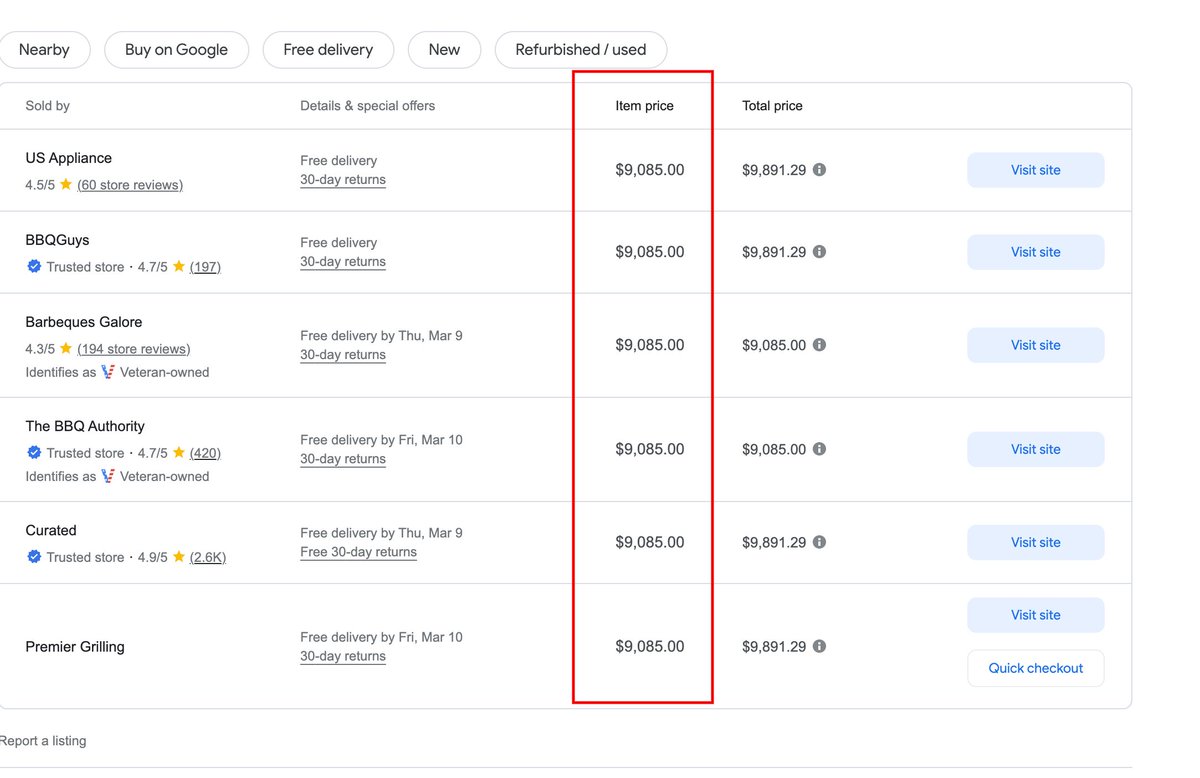Open US Appliance 60 store reviews
Screen dimensions: 1200x778
(x=130, y=185)
